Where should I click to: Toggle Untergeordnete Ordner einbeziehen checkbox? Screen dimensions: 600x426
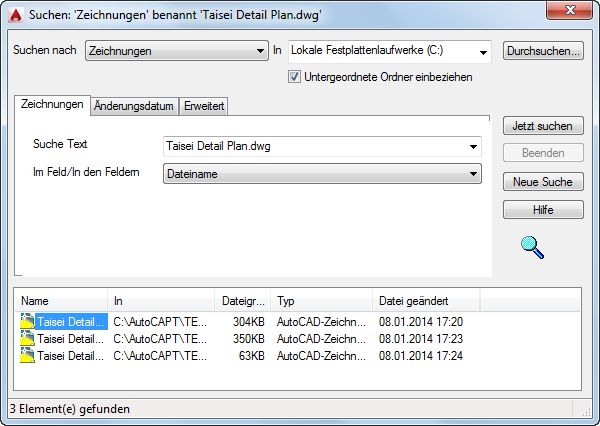click(x=294, y=77)
